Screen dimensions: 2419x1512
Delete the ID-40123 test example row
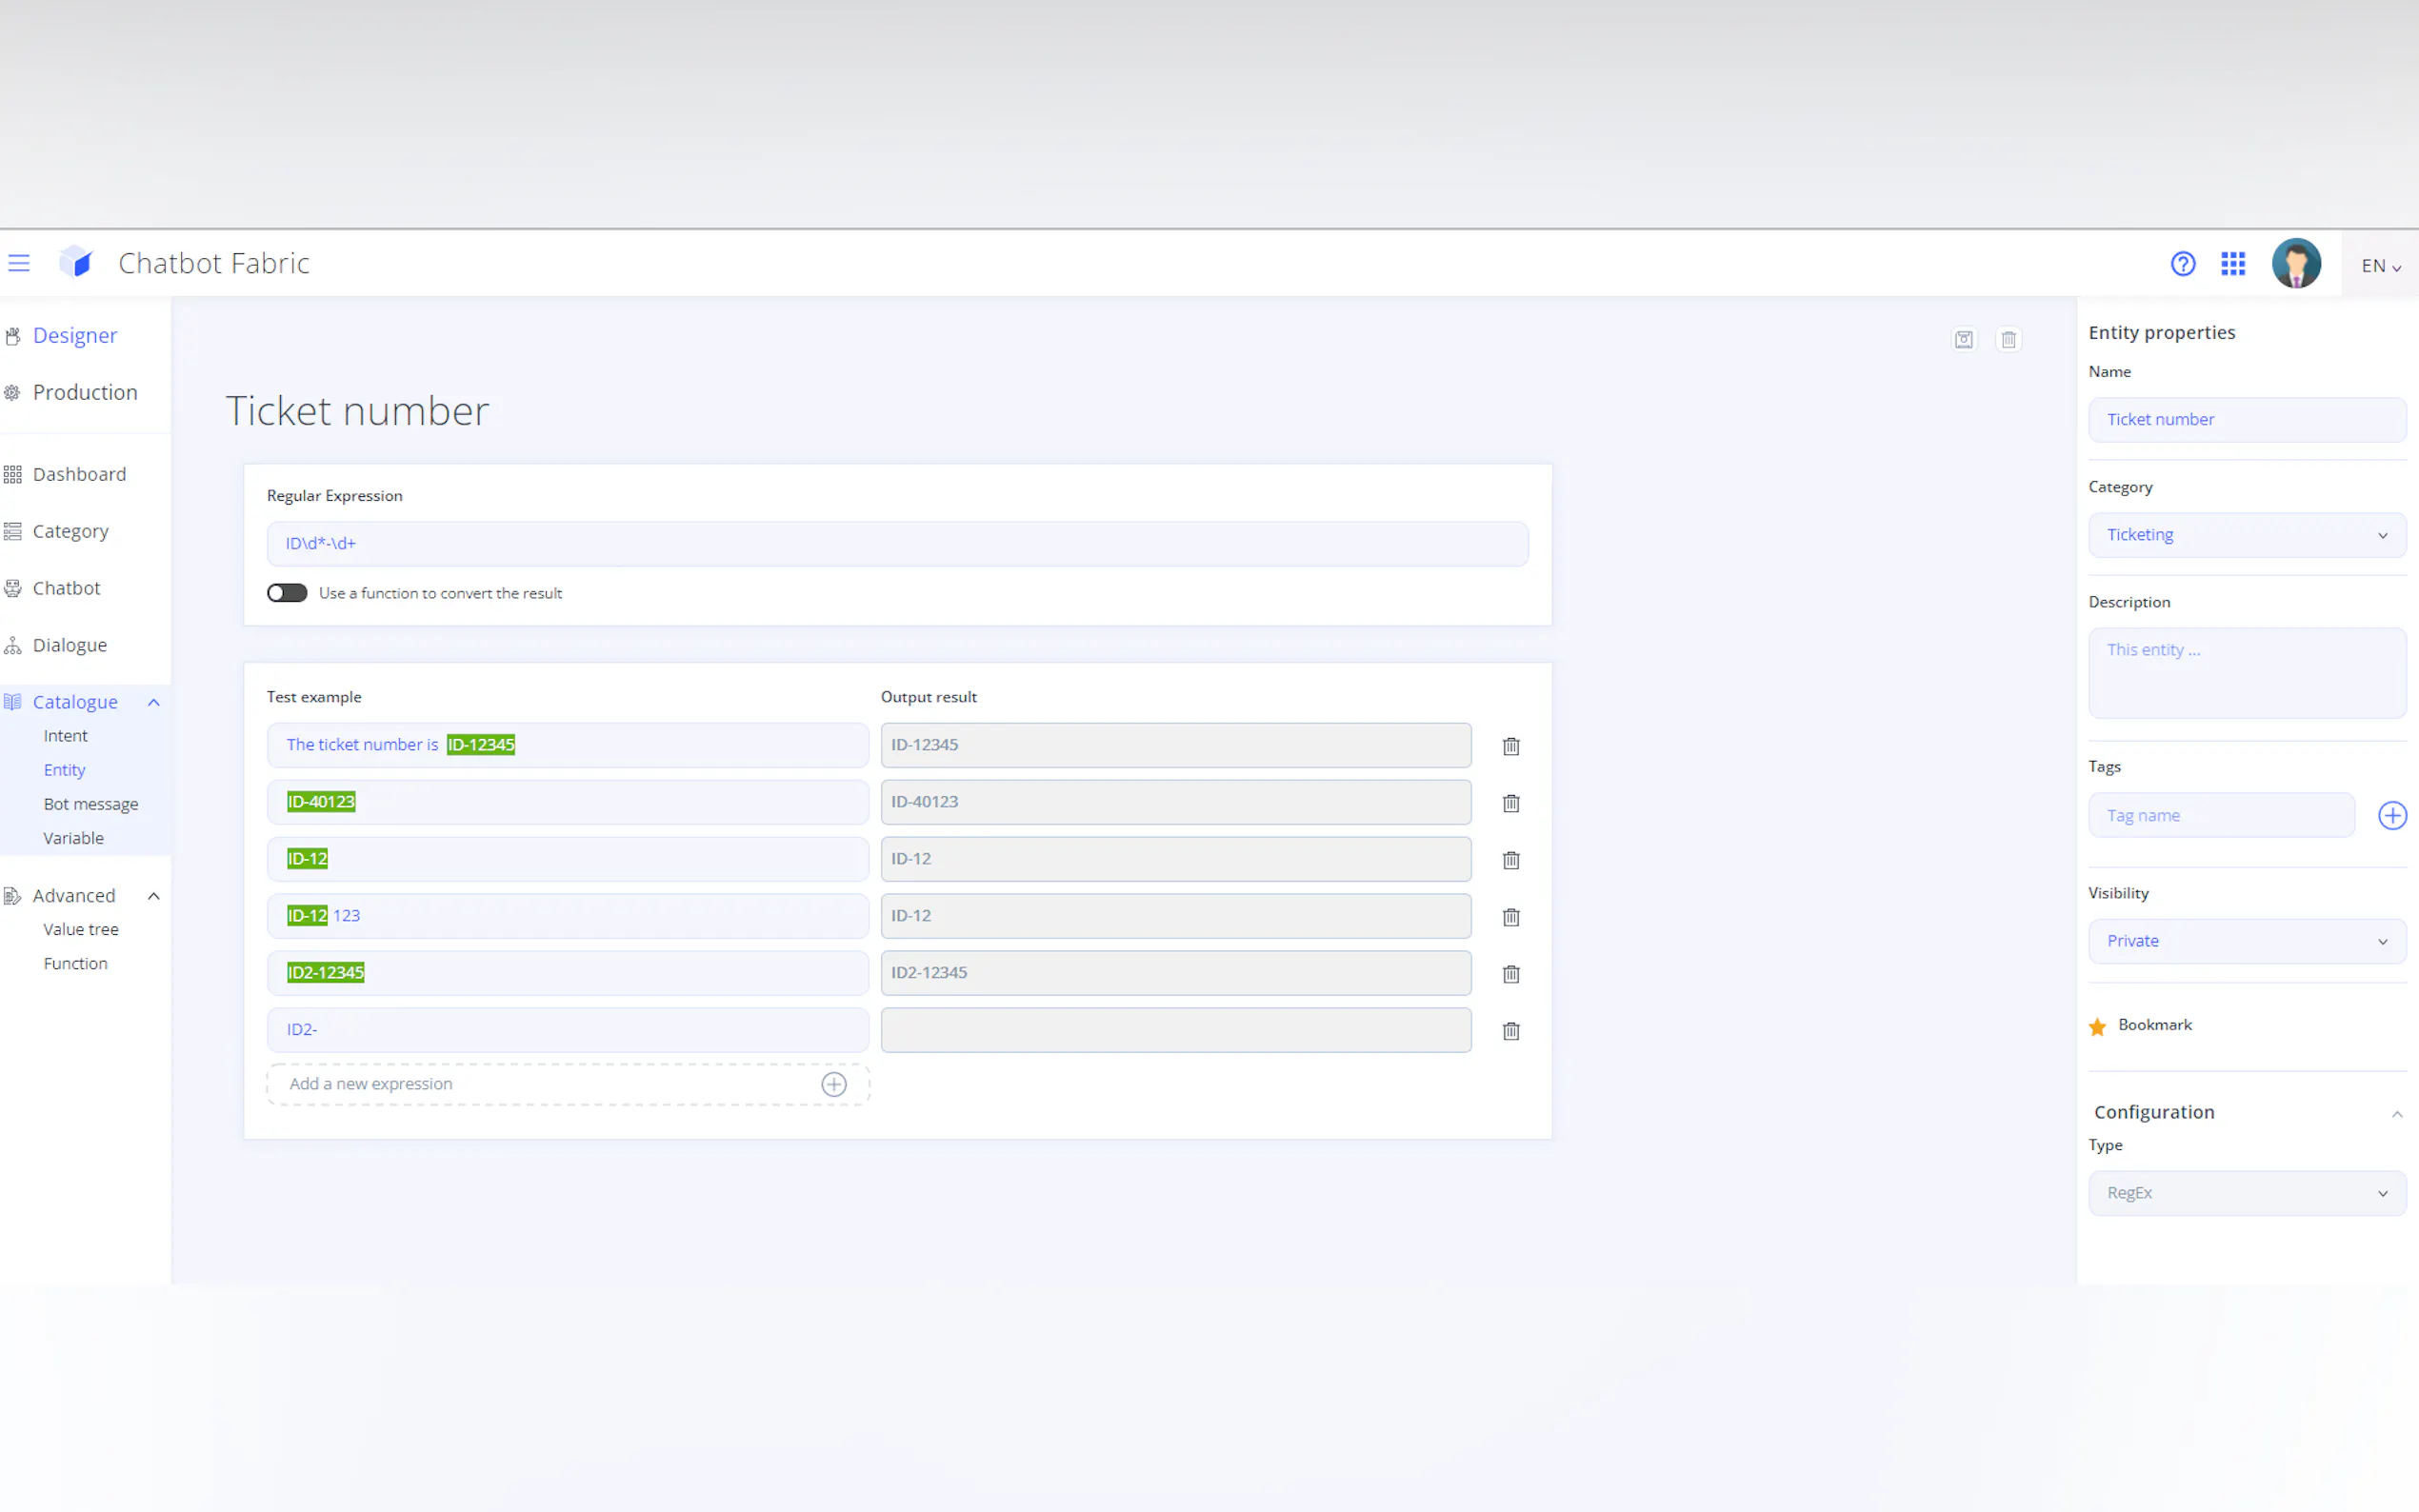pyautogui.click(x=1510, y=803)
